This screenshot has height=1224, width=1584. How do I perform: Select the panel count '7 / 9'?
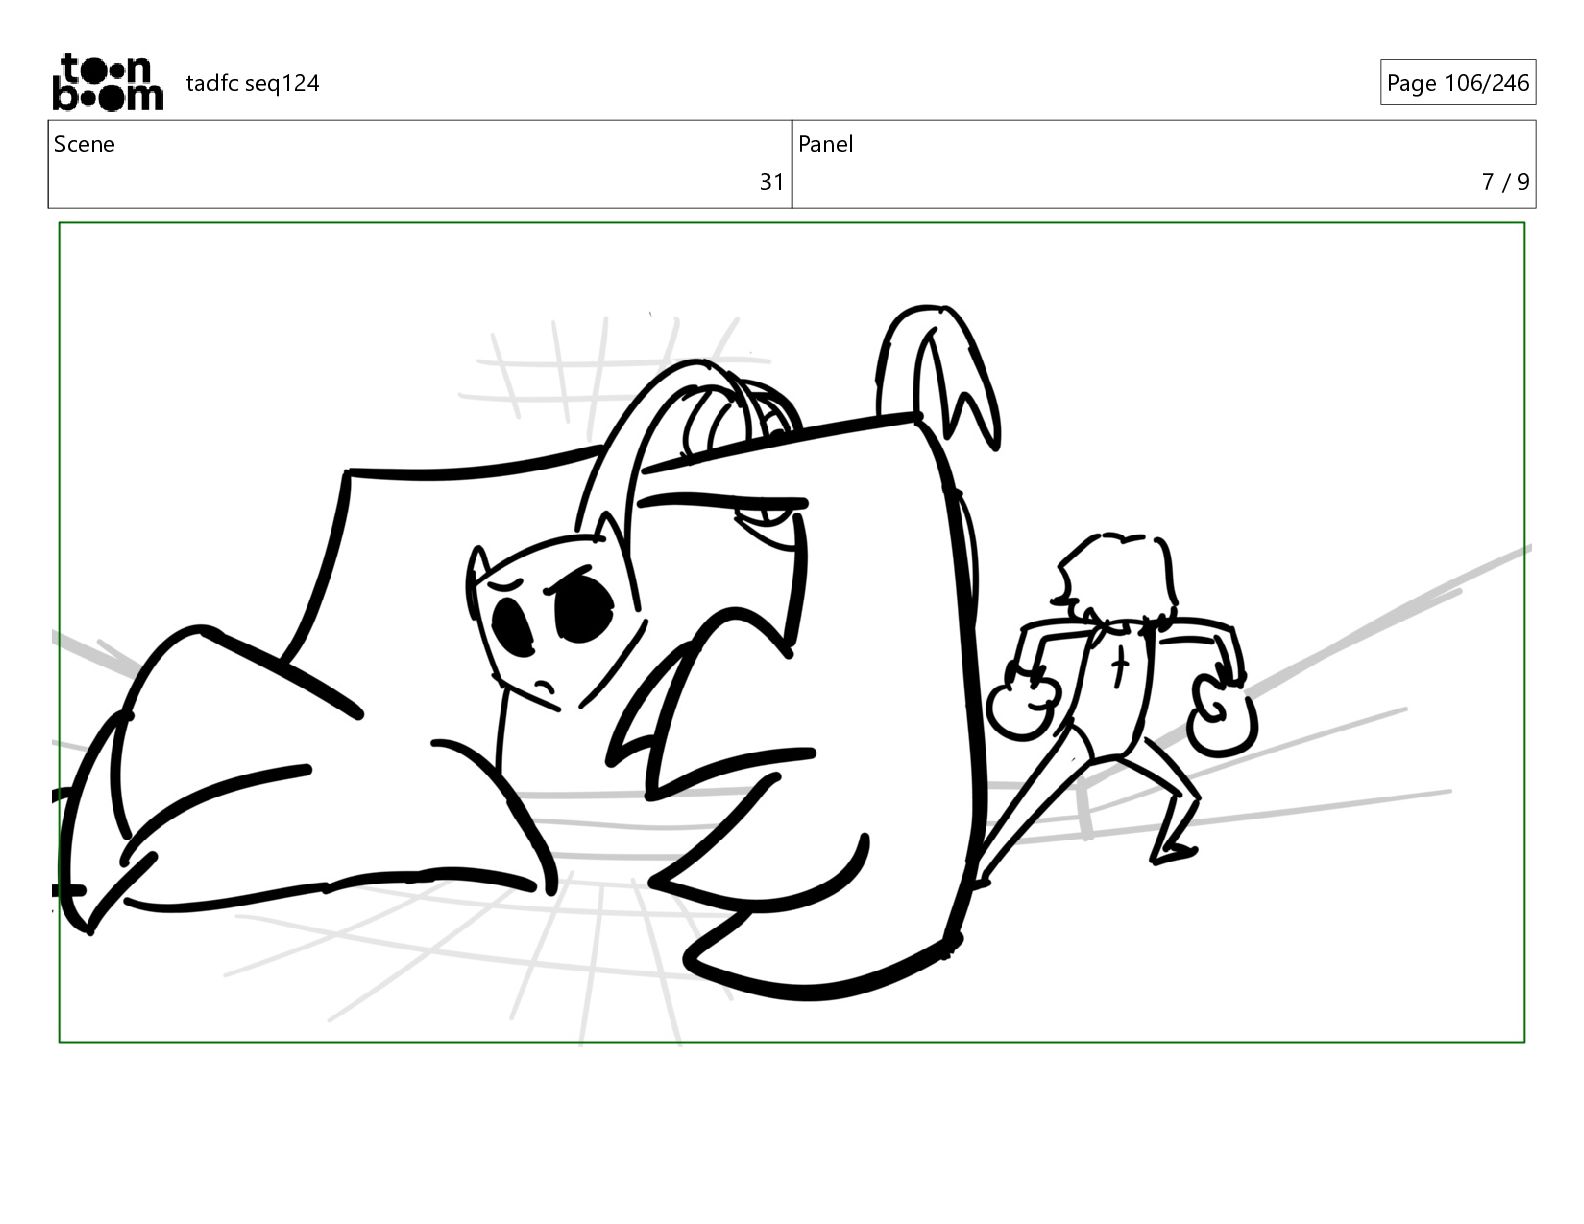[1505, 182]
